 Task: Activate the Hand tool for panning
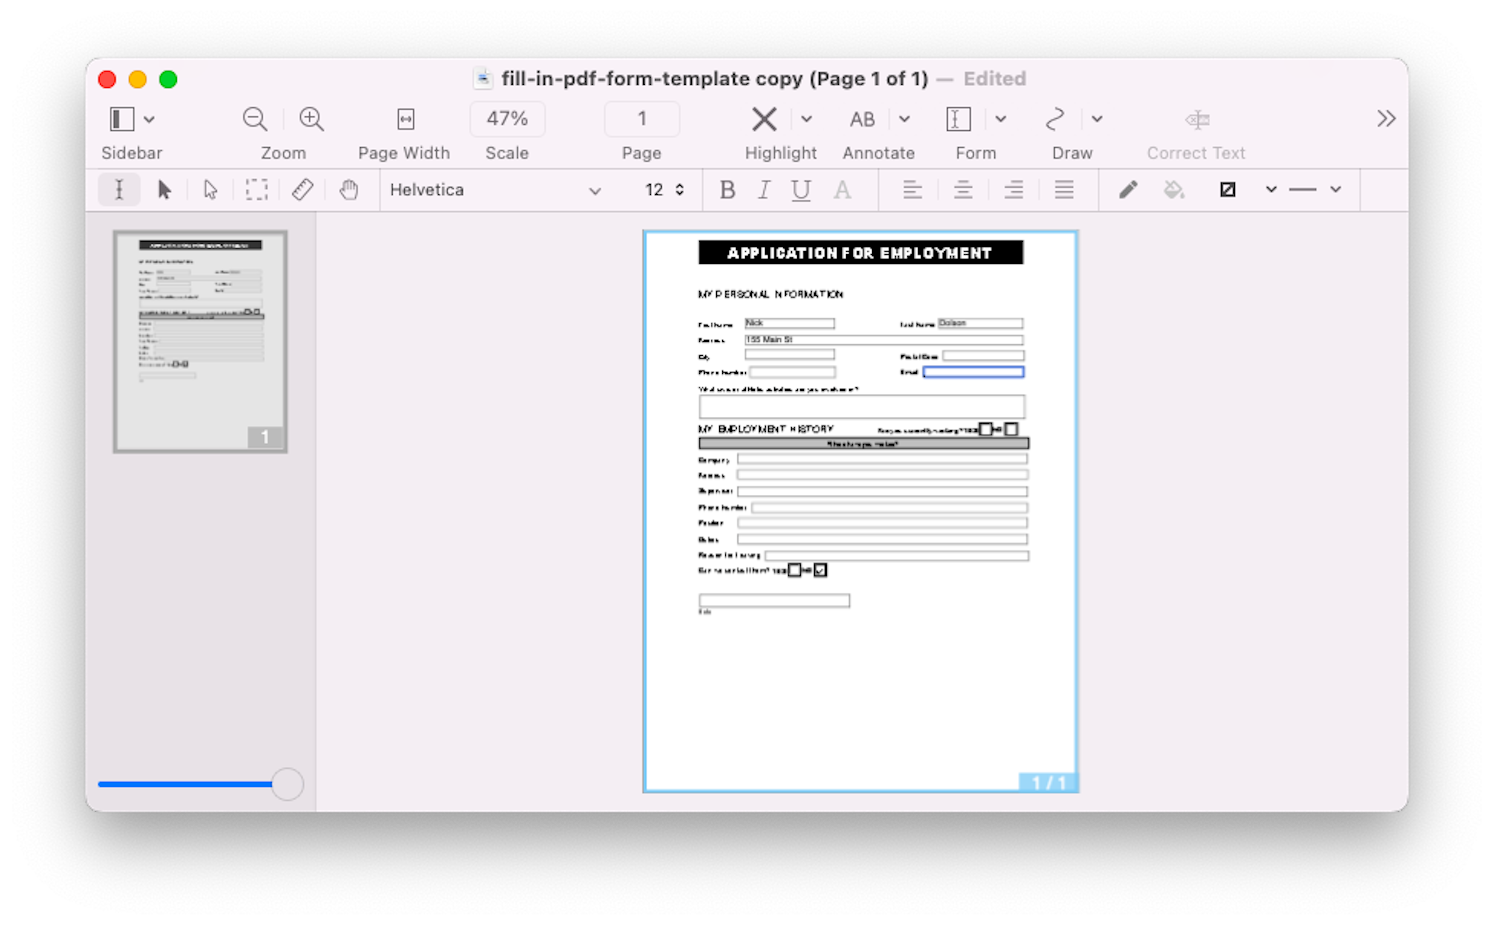pos(350,189)
